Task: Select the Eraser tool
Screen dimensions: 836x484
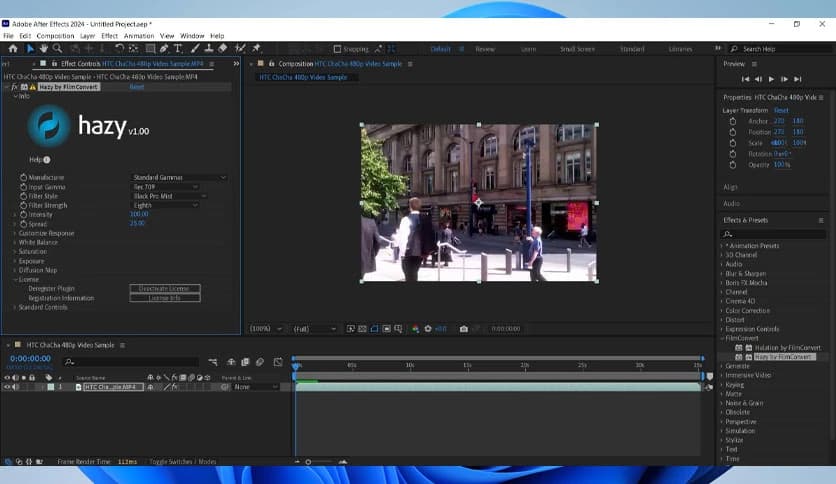Action: 222,49
